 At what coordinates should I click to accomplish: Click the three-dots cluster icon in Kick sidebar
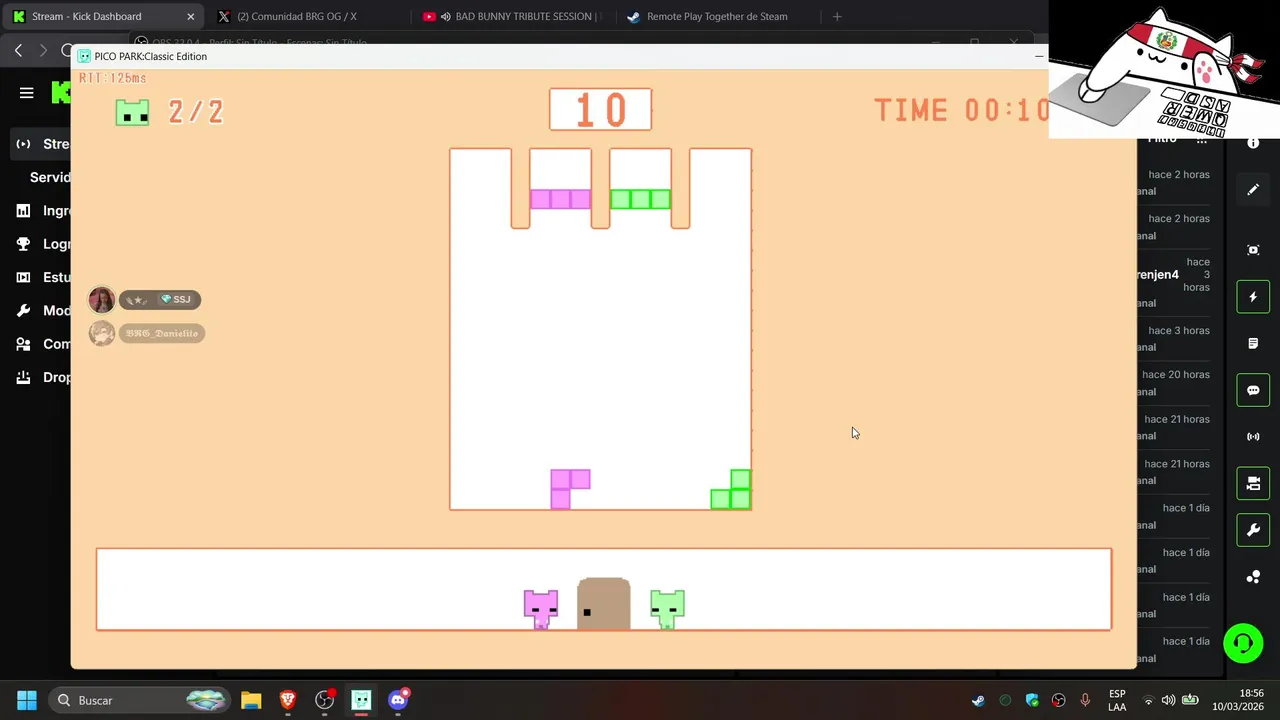point(1253,577)
